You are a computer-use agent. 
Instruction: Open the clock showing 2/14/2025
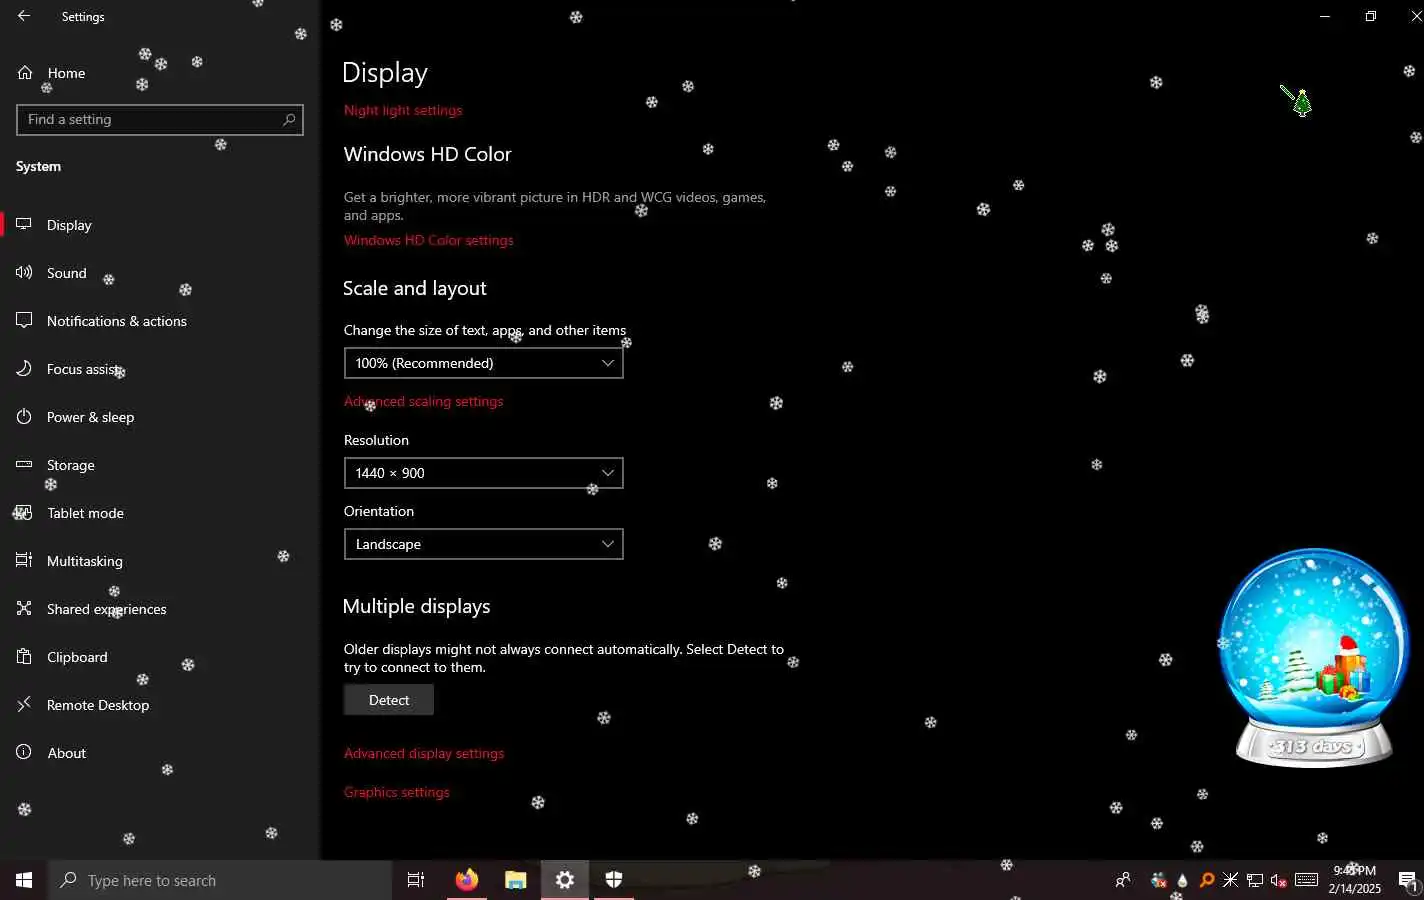coord(1355,880)
